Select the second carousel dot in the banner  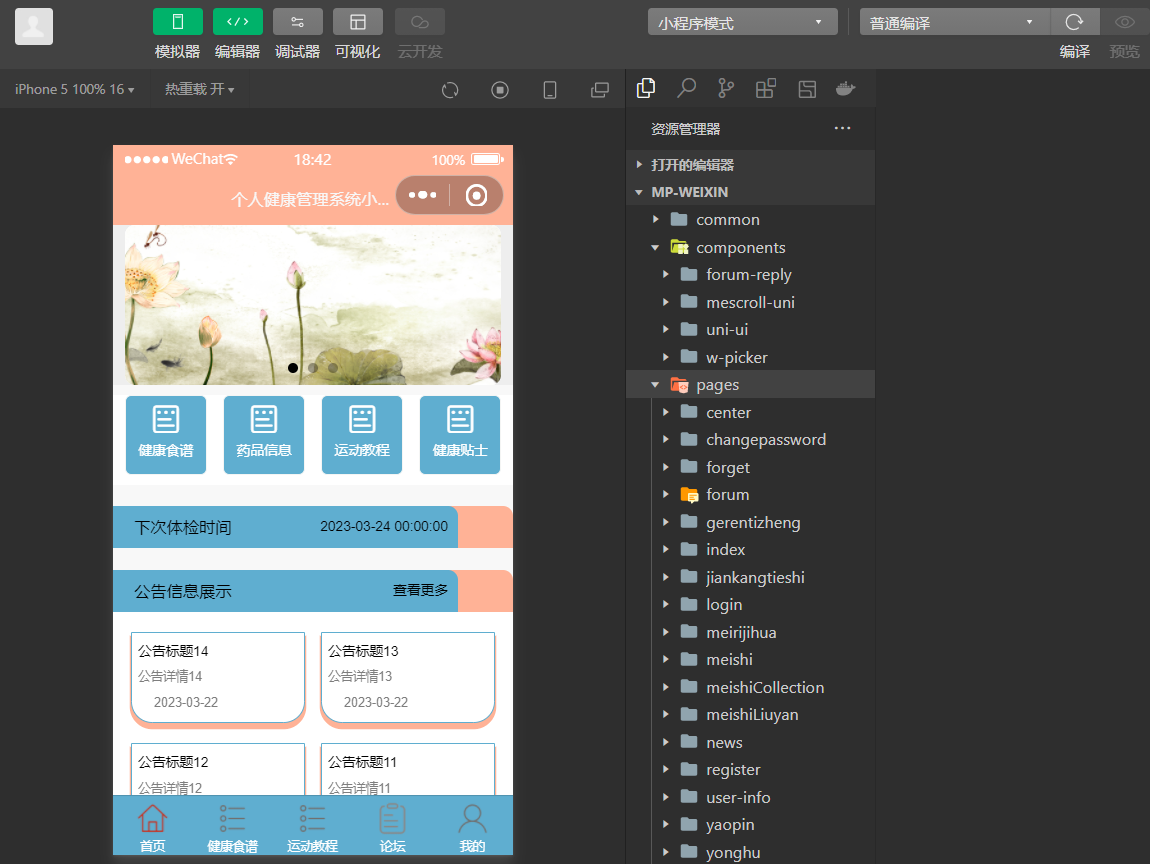(312, 368)
